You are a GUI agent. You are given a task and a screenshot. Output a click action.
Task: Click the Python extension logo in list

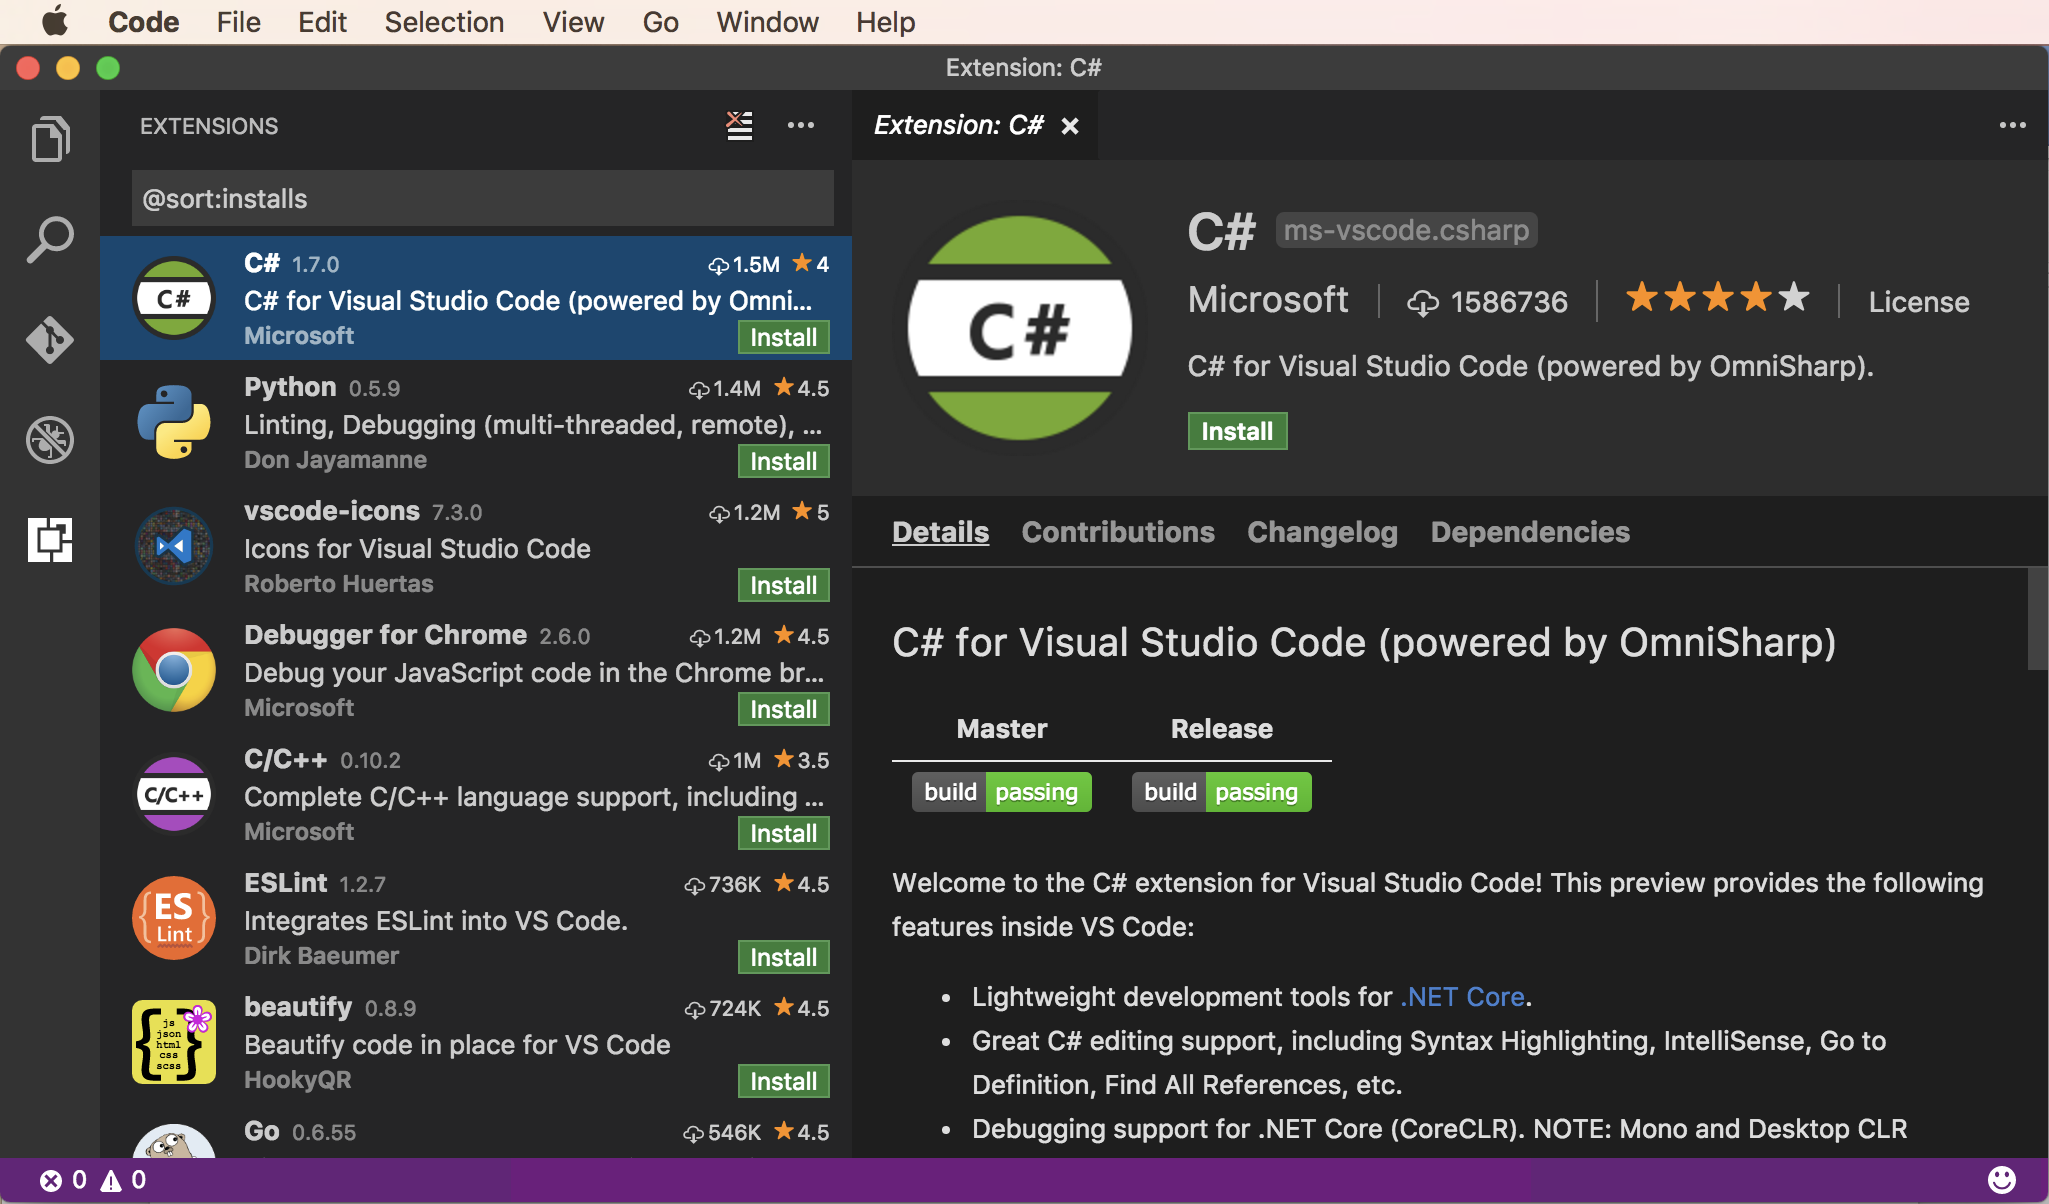pyautogui.click(x=174, y=422)
